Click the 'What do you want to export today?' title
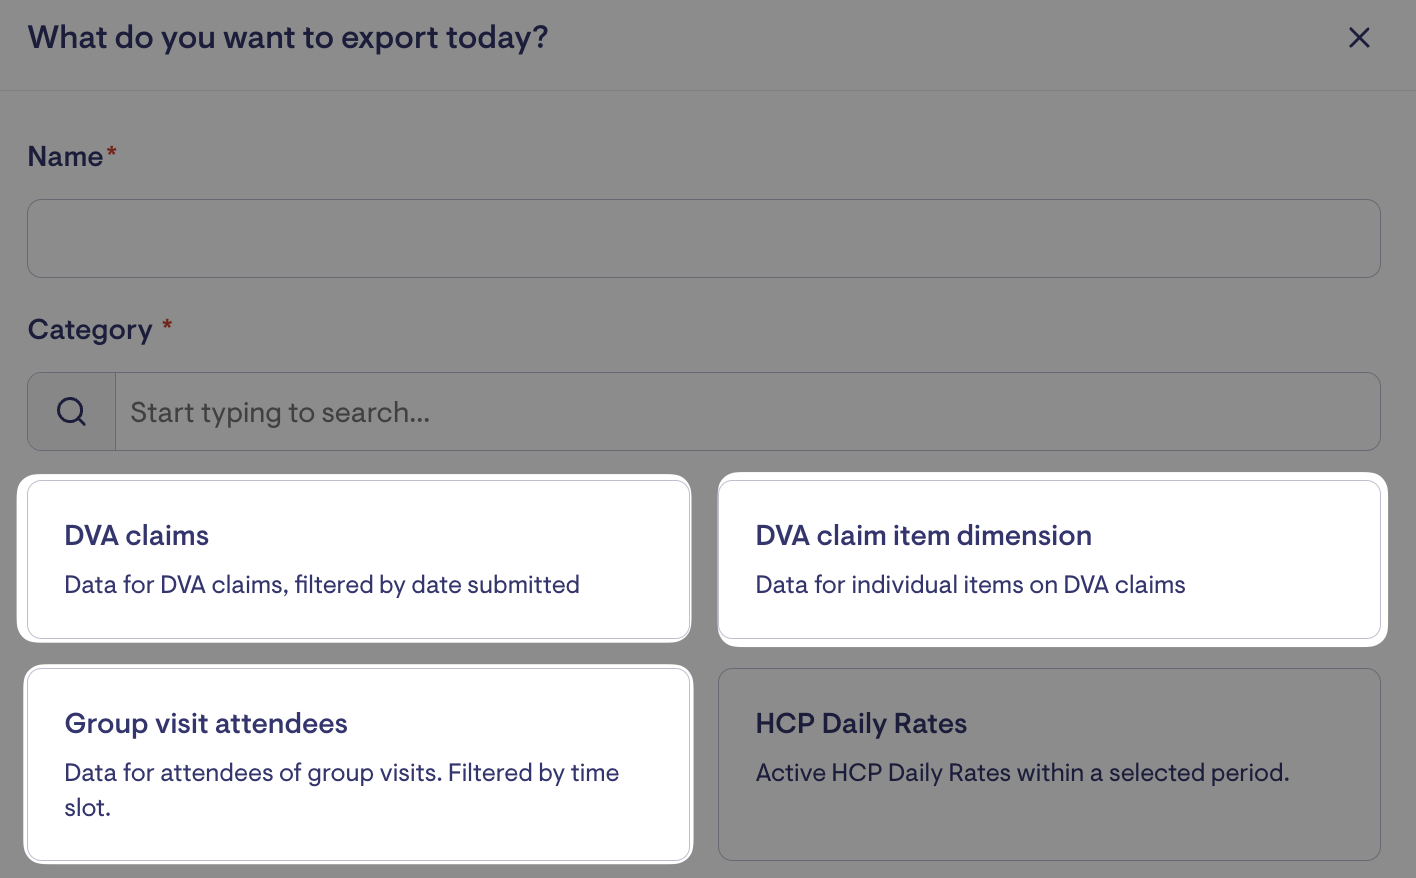The image size is (1416, 878). pyautogui.click(x=288, y=38)
